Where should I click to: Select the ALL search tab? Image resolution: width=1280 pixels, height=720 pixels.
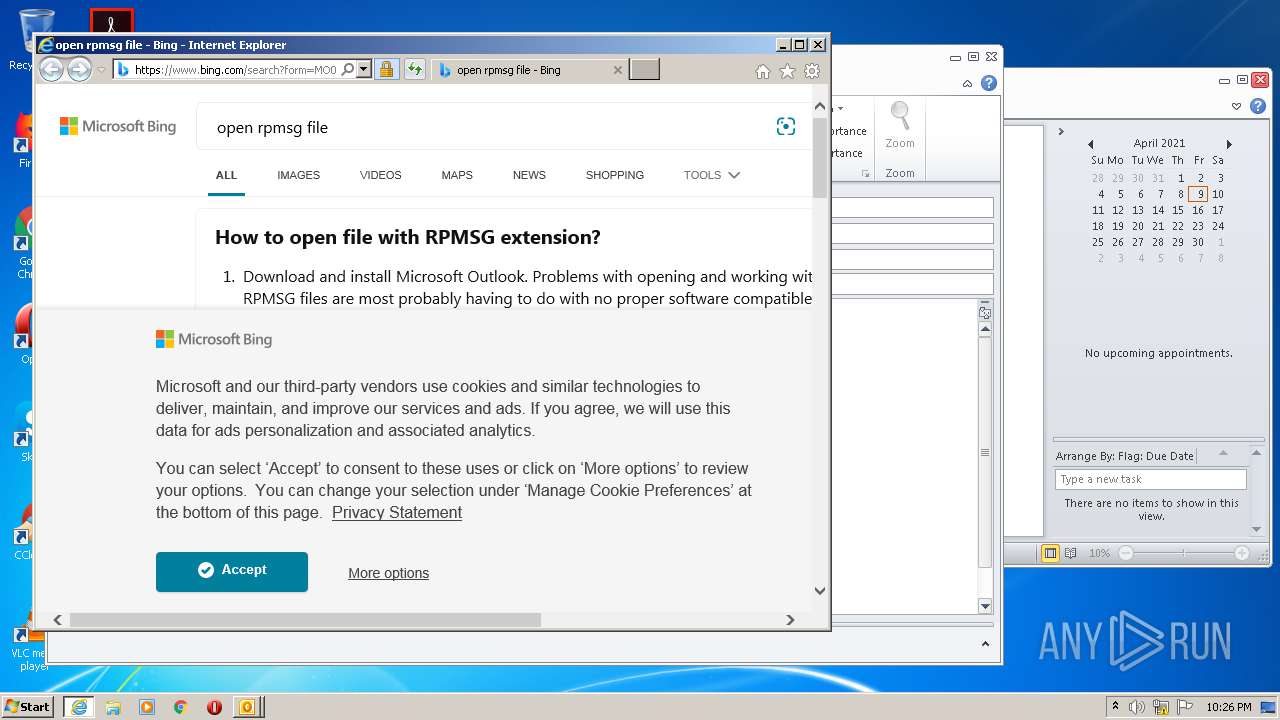pyautogui.click(x=226, y=175)
